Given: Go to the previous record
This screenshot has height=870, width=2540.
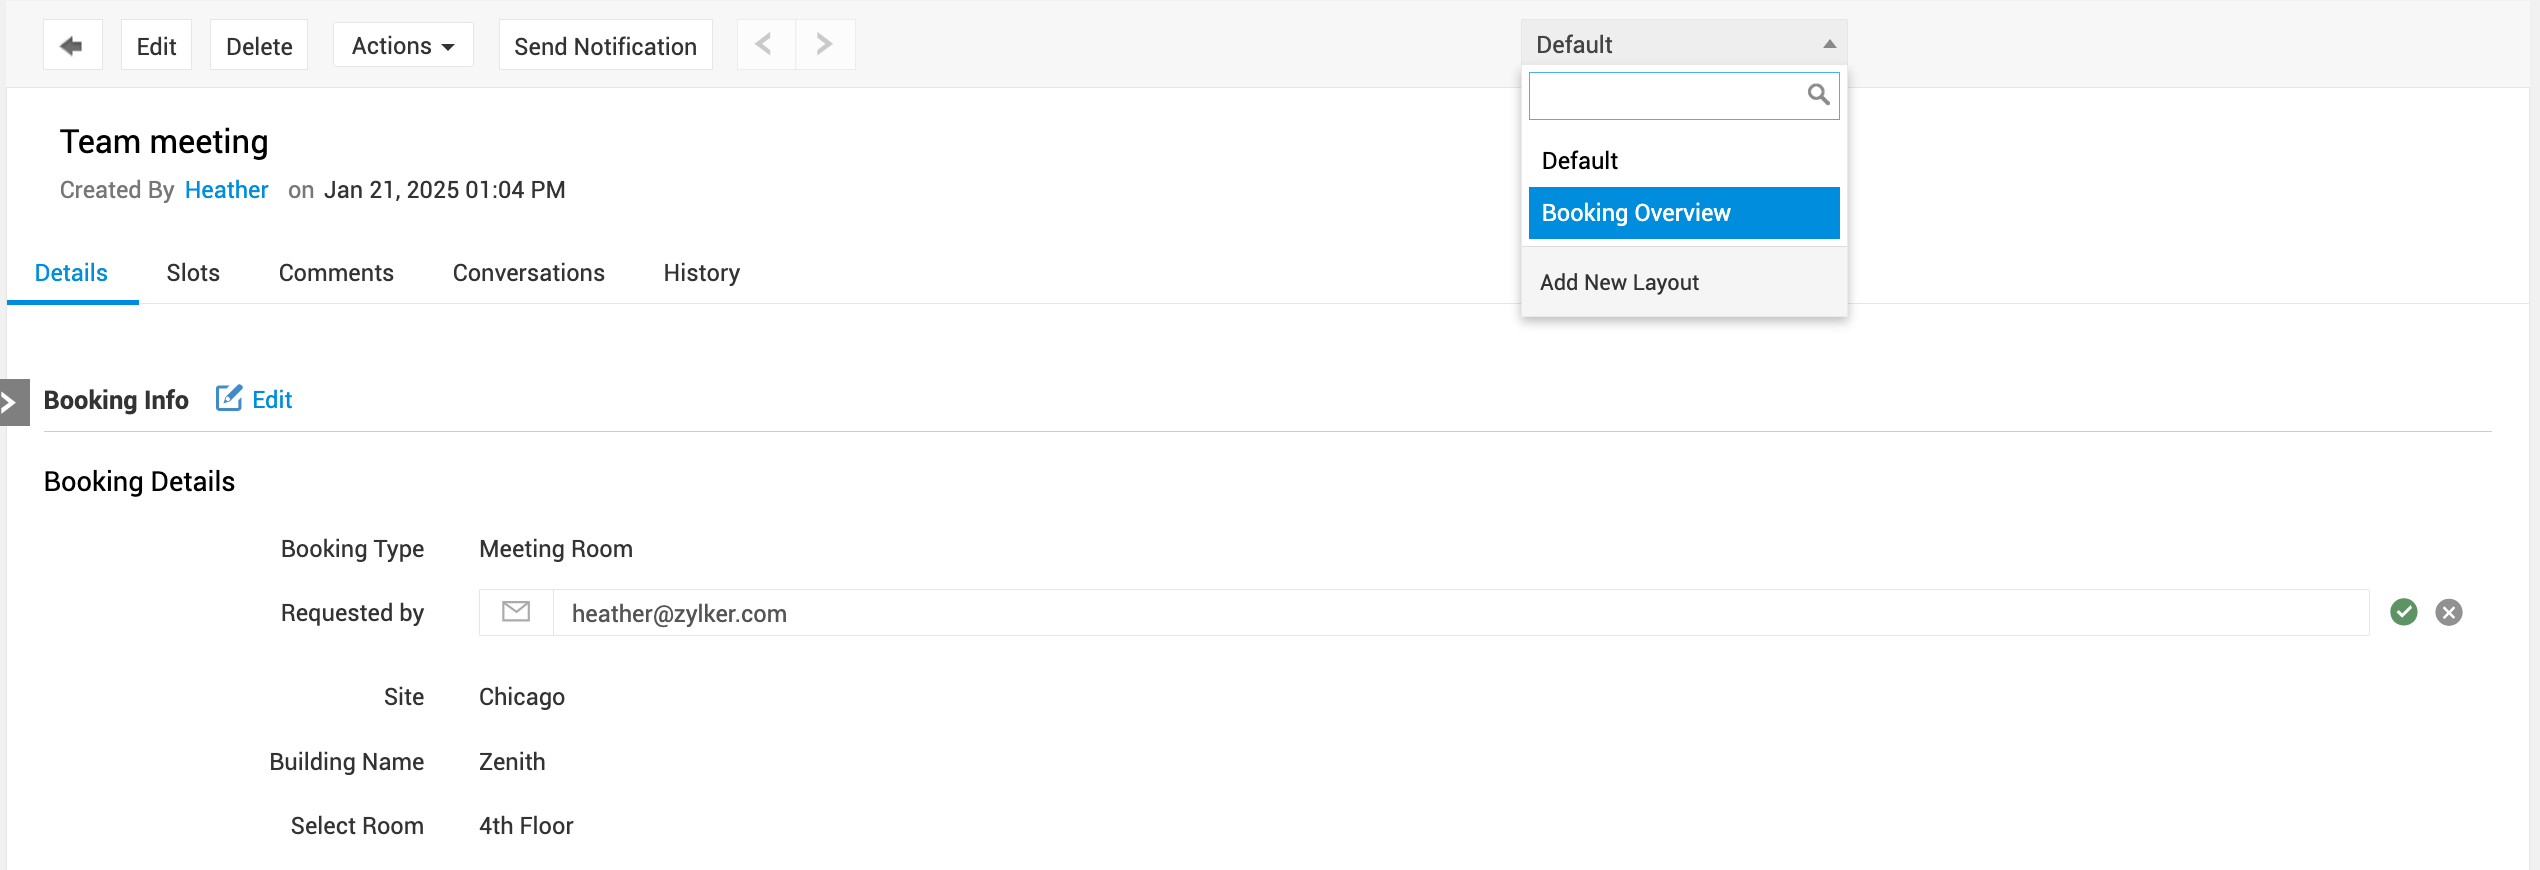Looking at the screenshot, I should 765,45.
